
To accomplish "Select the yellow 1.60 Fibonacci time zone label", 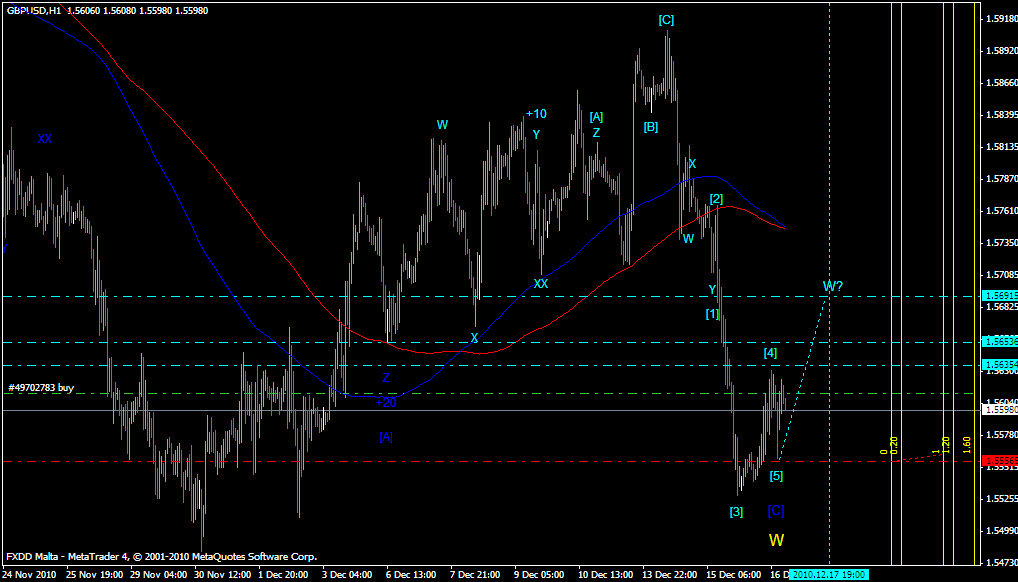I will [x=967, y=444].
